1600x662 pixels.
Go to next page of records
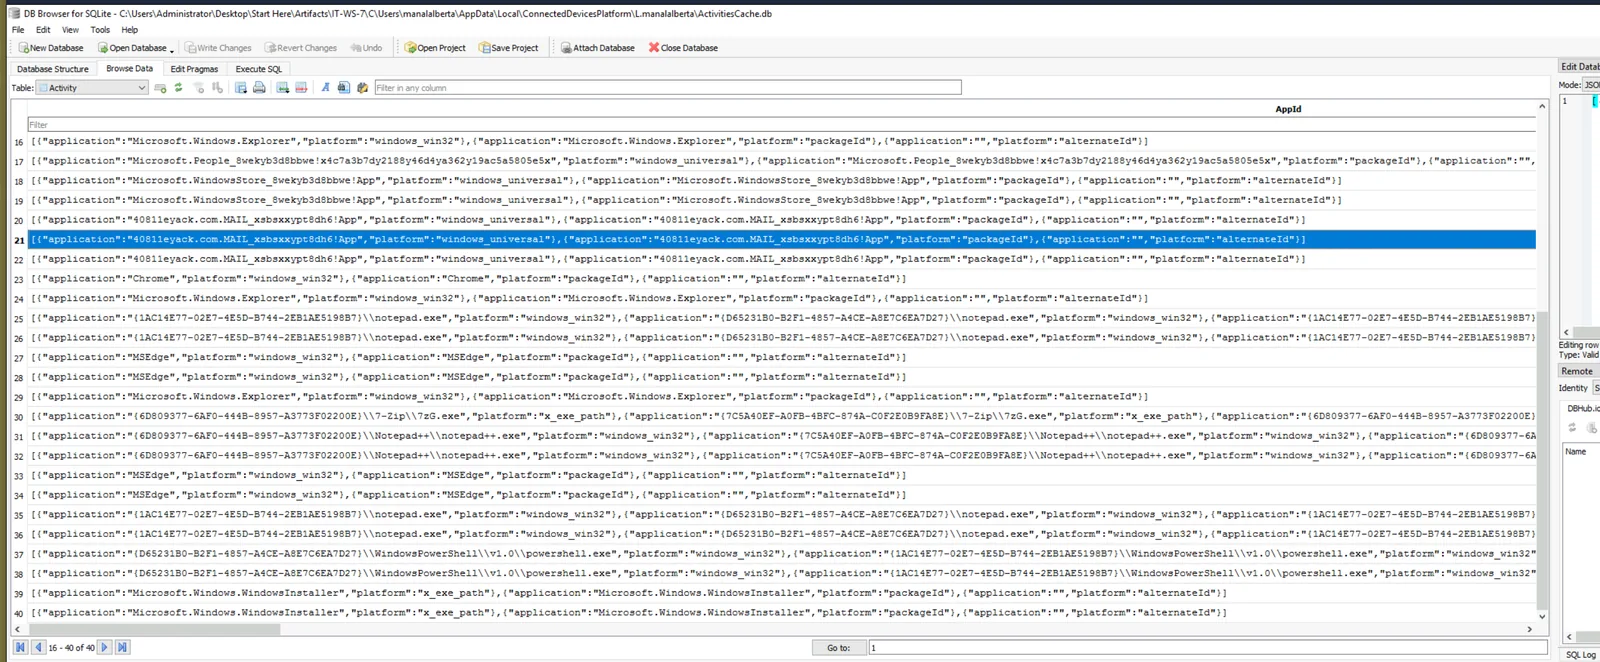(104, 647)
